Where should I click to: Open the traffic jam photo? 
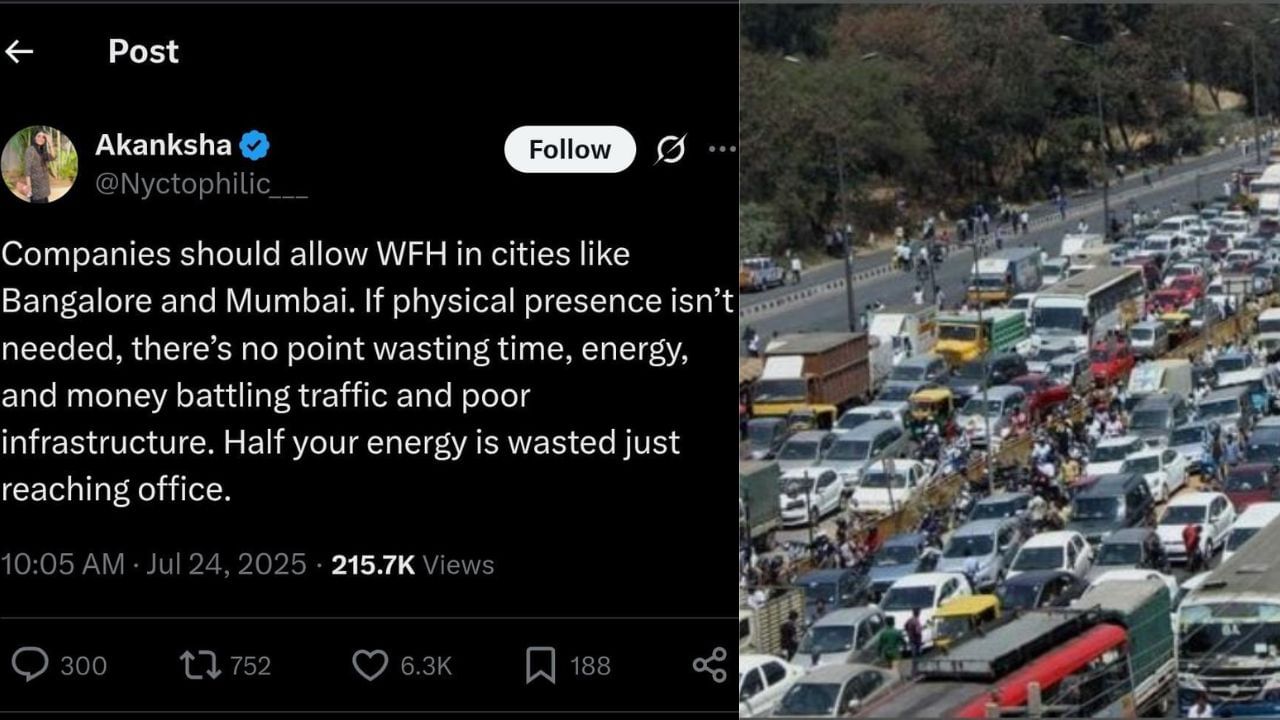point(1010,360)
